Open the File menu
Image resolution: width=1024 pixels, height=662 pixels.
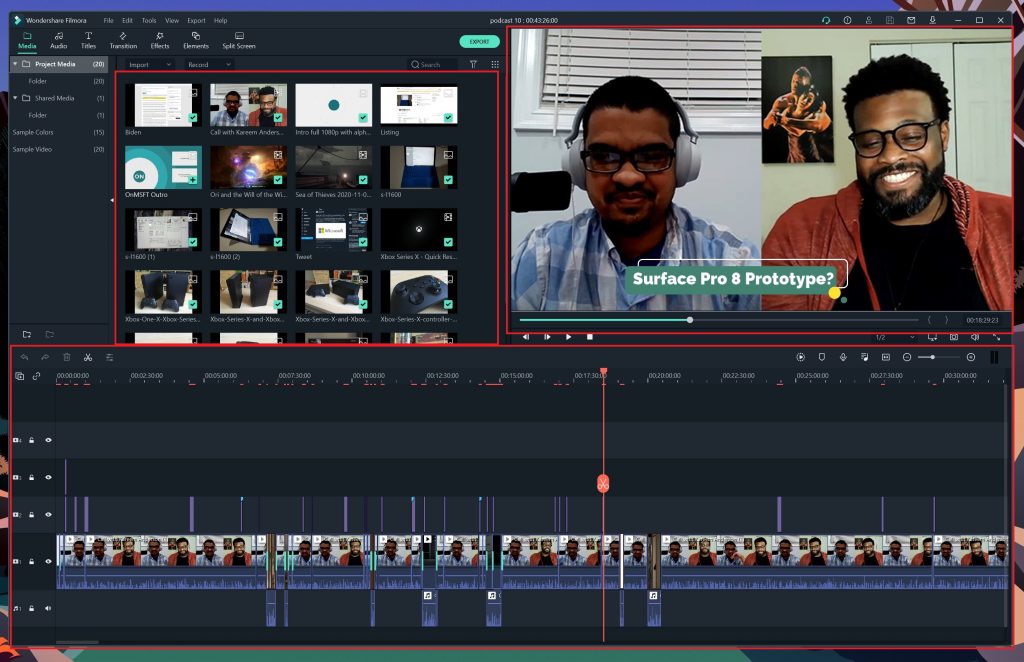point(108,20)
